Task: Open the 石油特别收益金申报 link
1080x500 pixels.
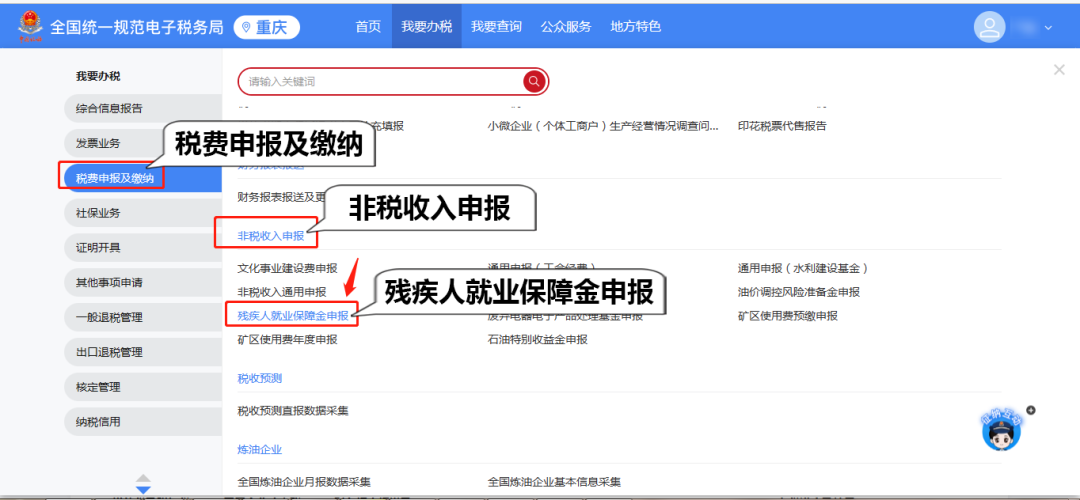Action: coord(537,339)
